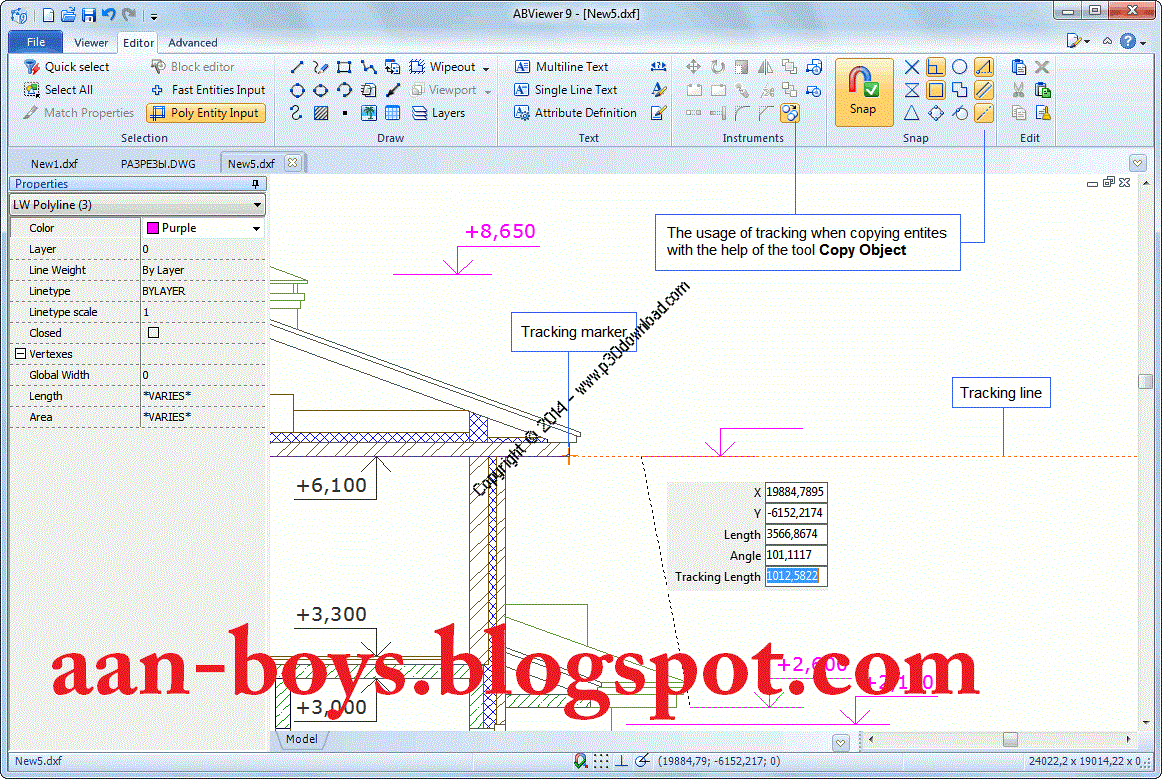The width and height of the screenshot is (1162, 779).
Task: Click the Undo icon in title bar
Action: tap(109, 15)
